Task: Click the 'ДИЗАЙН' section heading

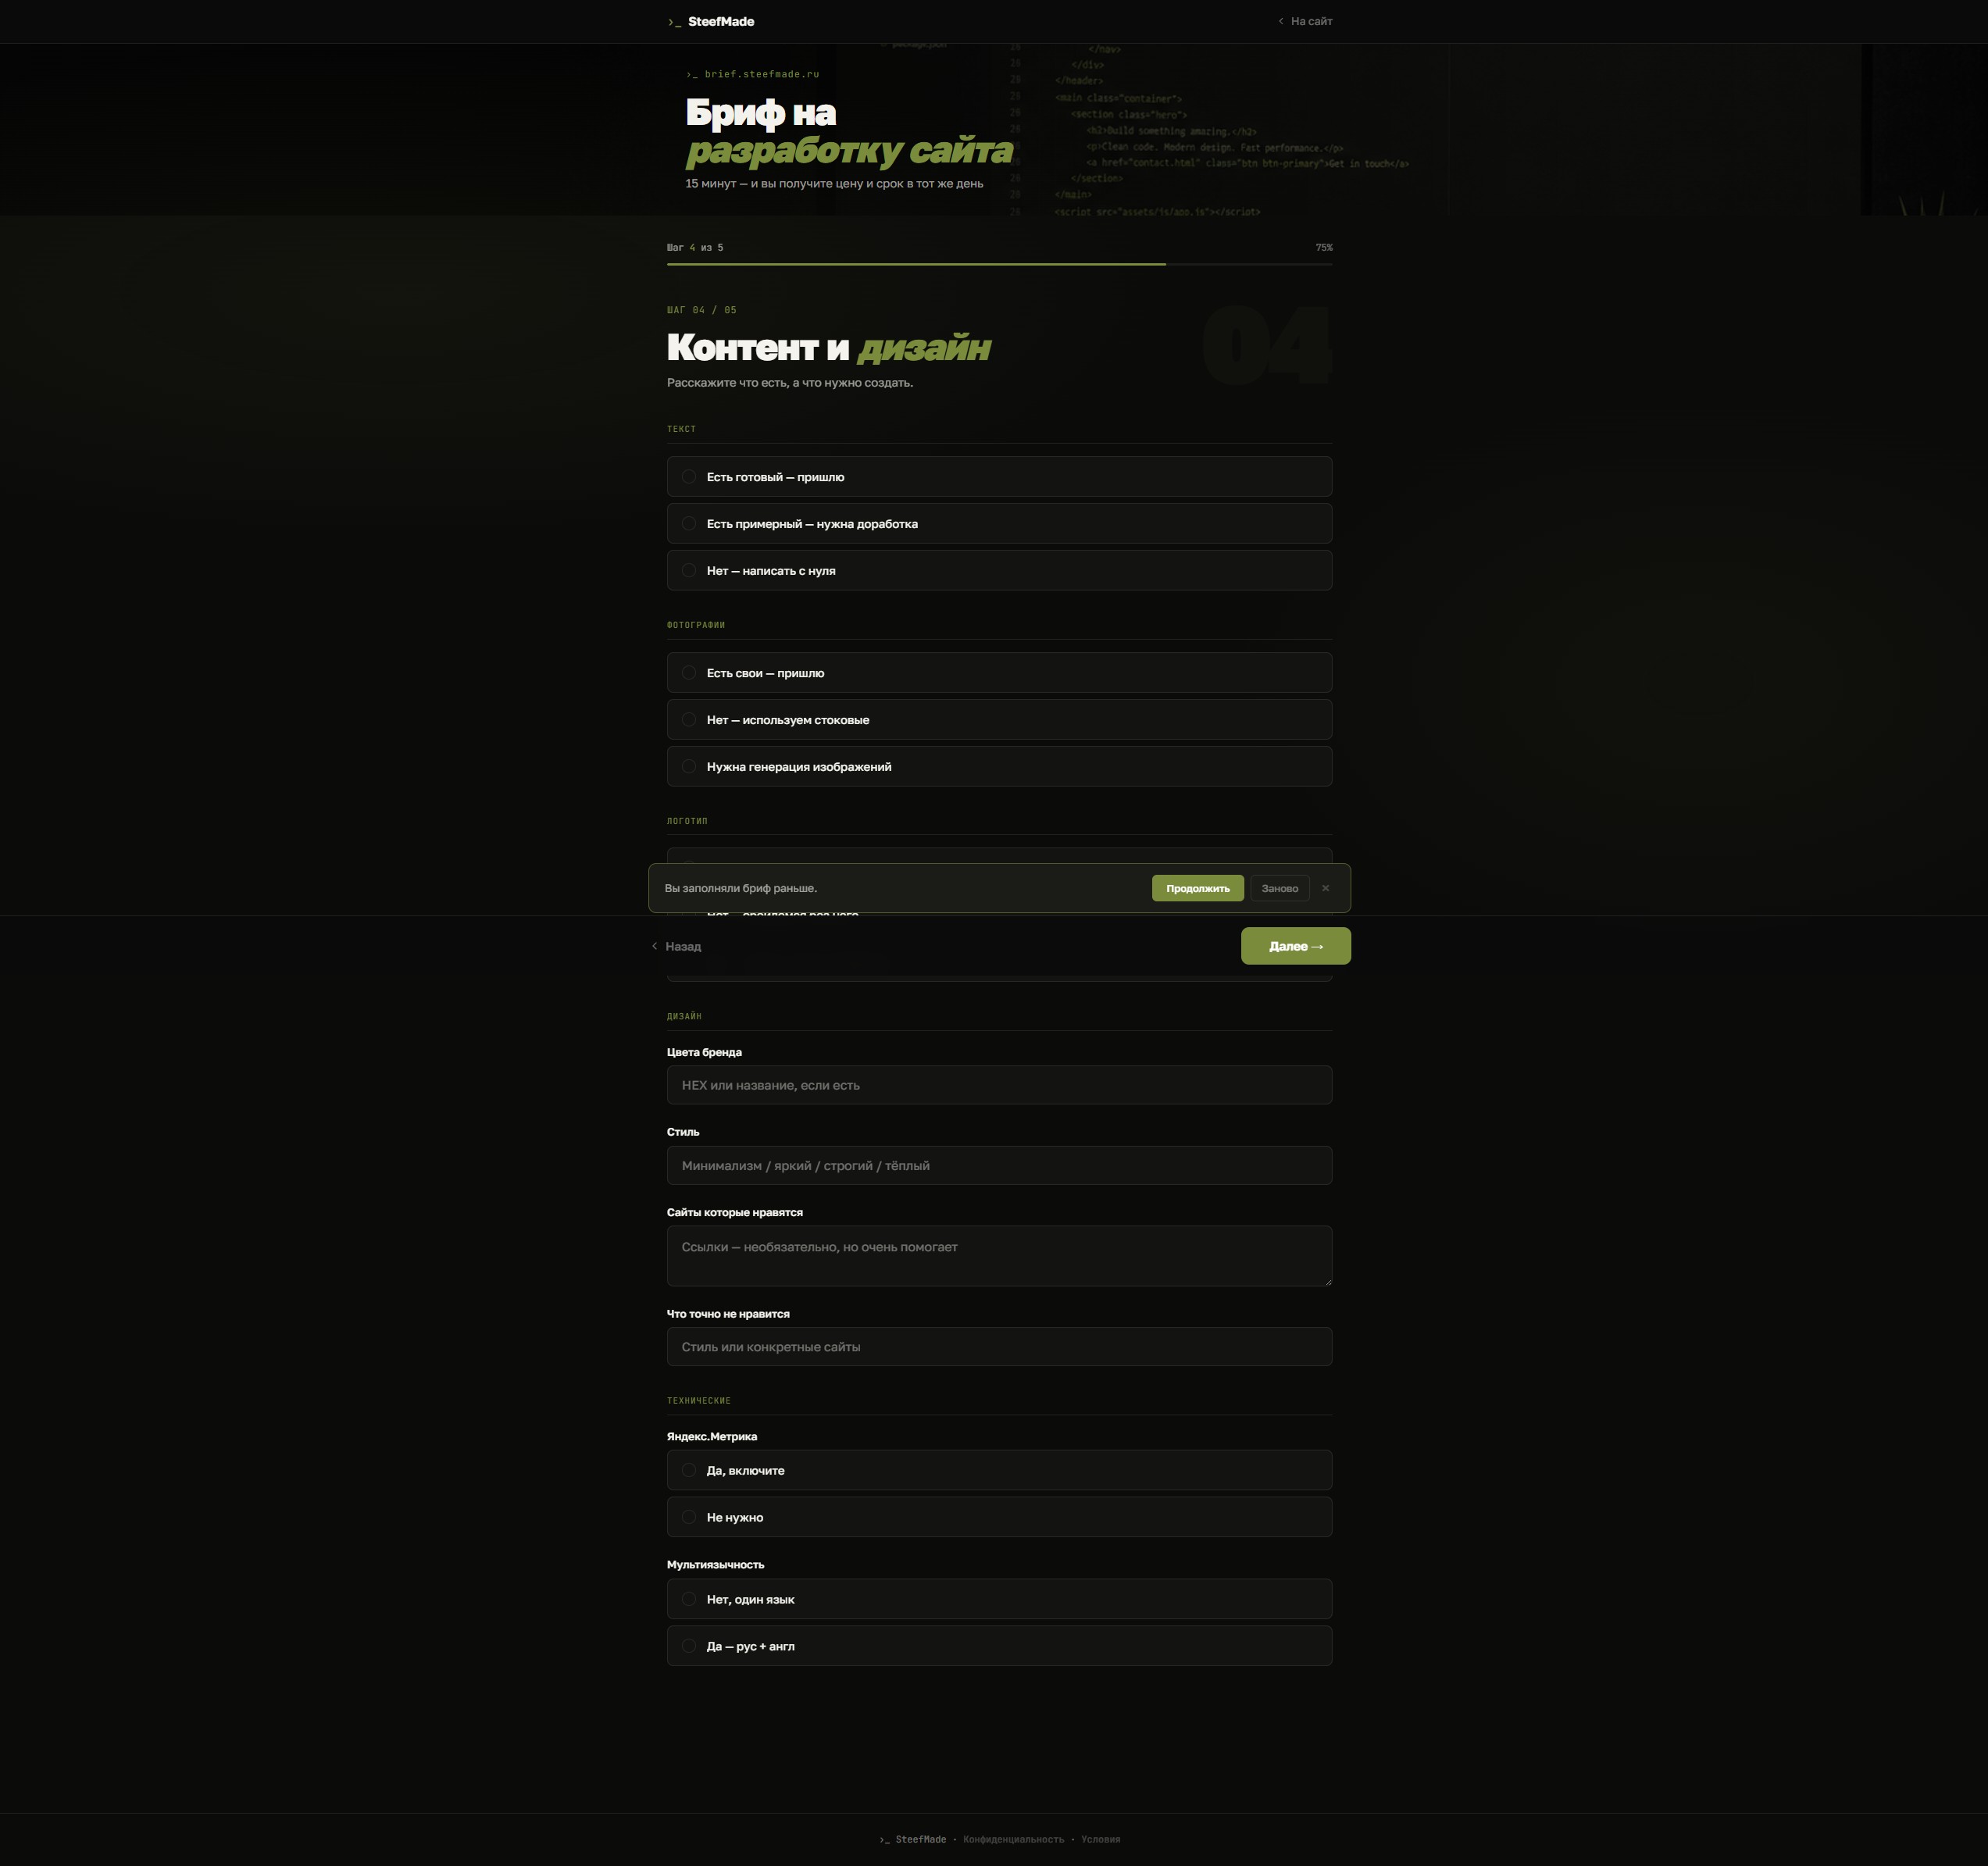Action: pos(684,1016)
